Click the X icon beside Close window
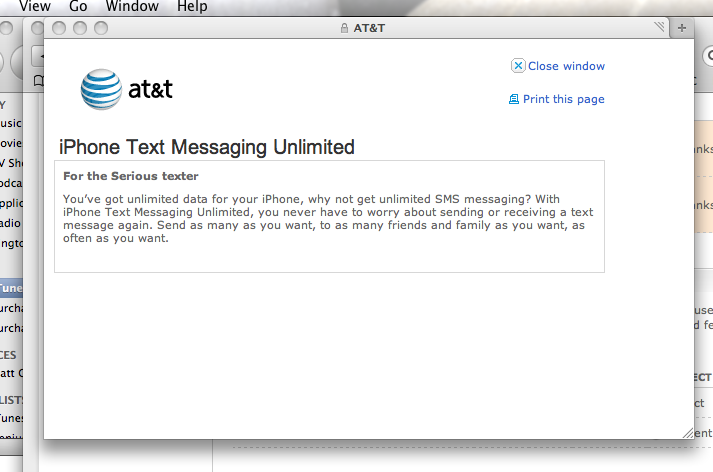The image size is (713, 472). pyautogui.click(x=518, y=66)
